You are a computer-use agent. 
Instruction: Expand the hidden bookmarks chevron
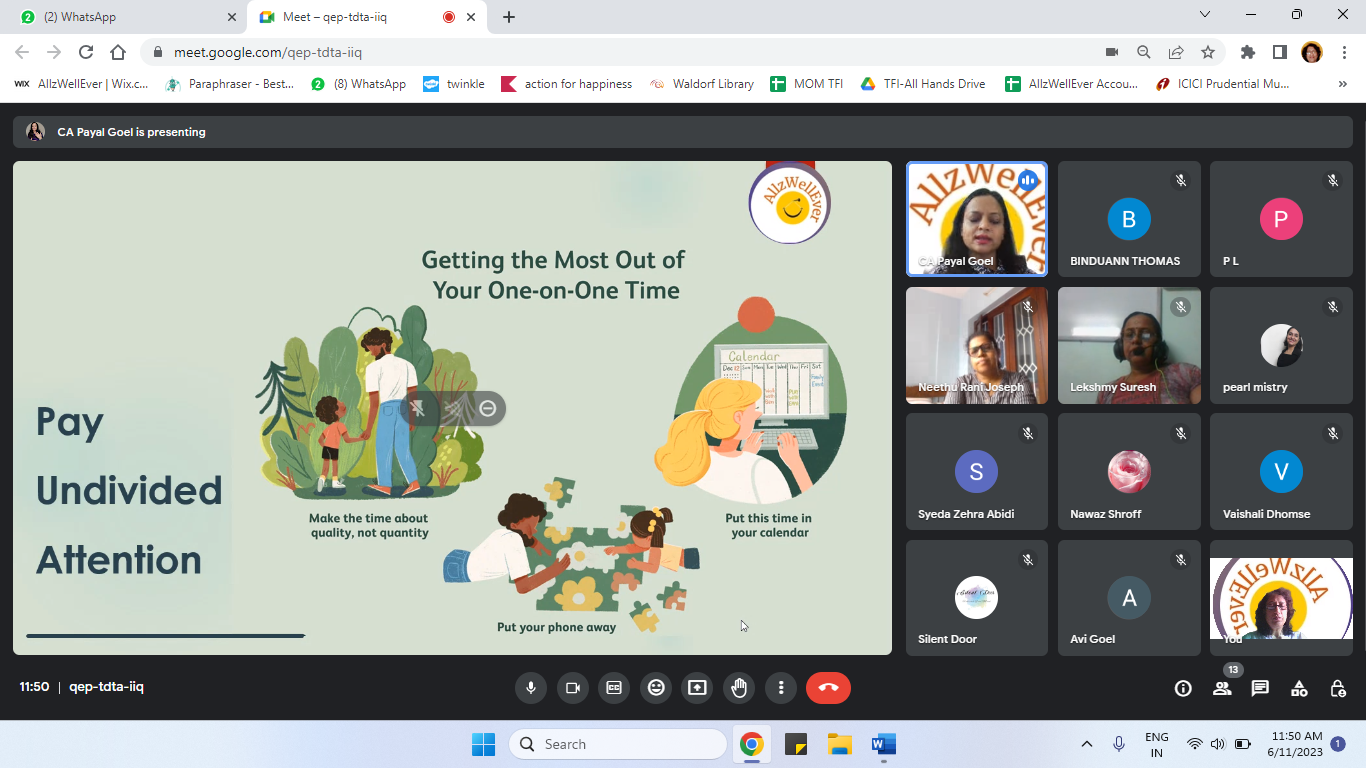[1342, 84]
